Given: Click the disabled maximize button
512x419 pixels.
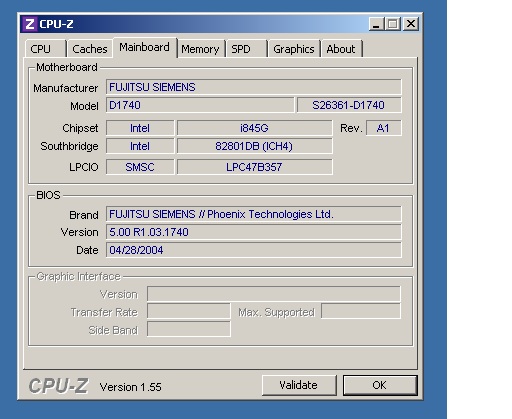Looking at the screenshot, I should coord(393,24).
